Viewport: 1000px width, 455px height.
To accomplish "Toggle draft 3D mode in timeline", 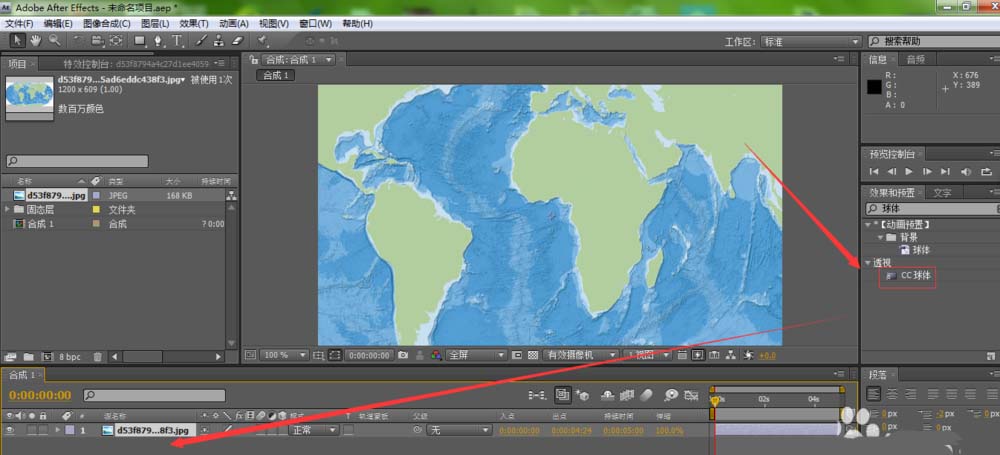I will 582,395.
